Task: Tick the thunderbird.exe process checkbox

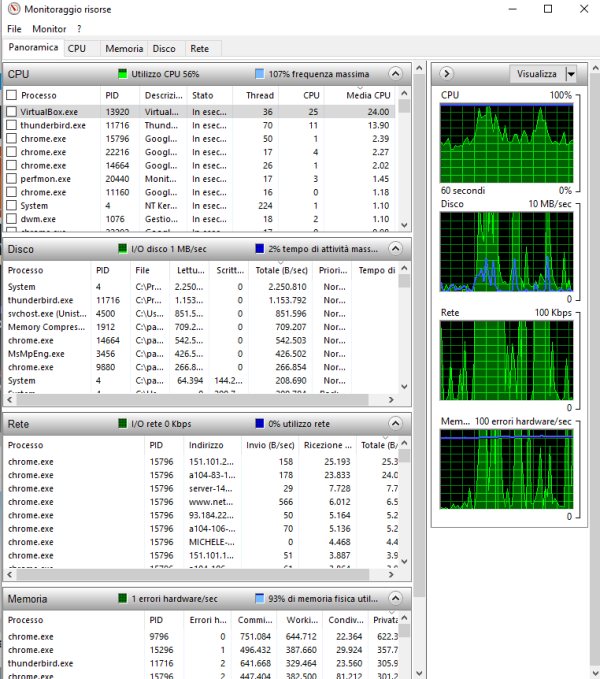Action: (12, 126)
